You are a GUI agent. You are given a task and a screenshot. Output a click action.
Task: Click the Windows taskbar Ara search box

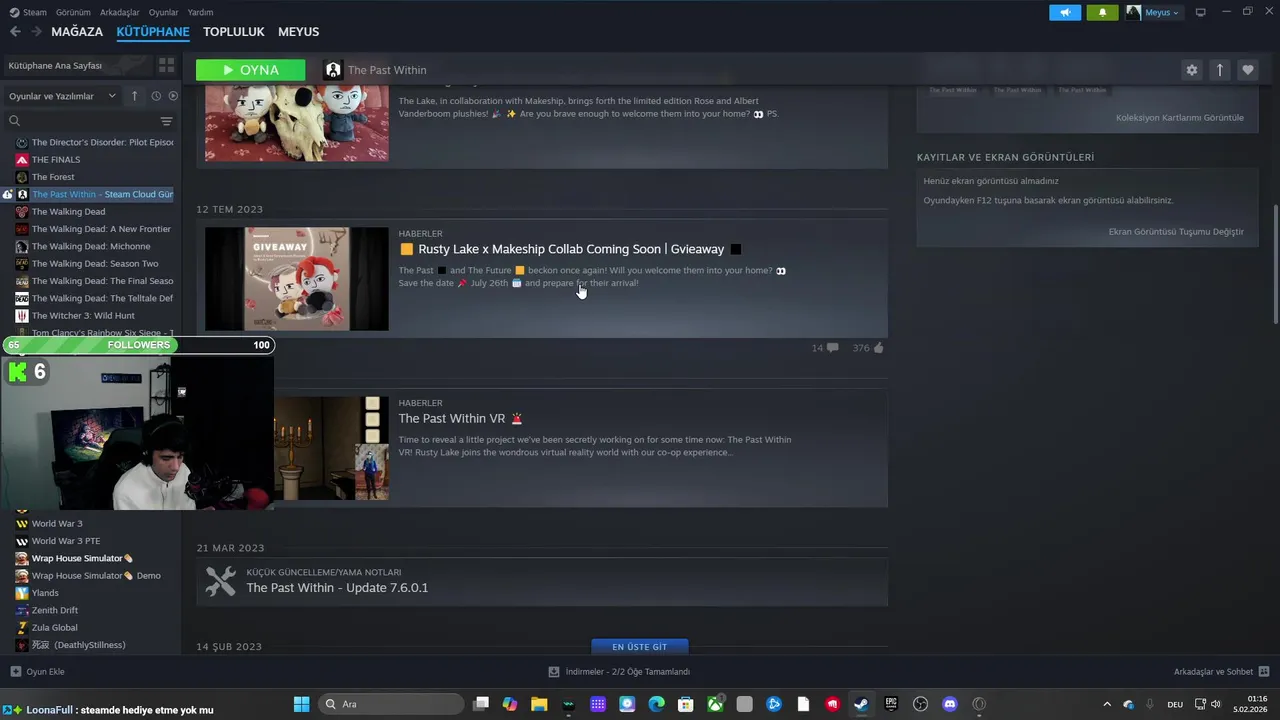point(392,704)
